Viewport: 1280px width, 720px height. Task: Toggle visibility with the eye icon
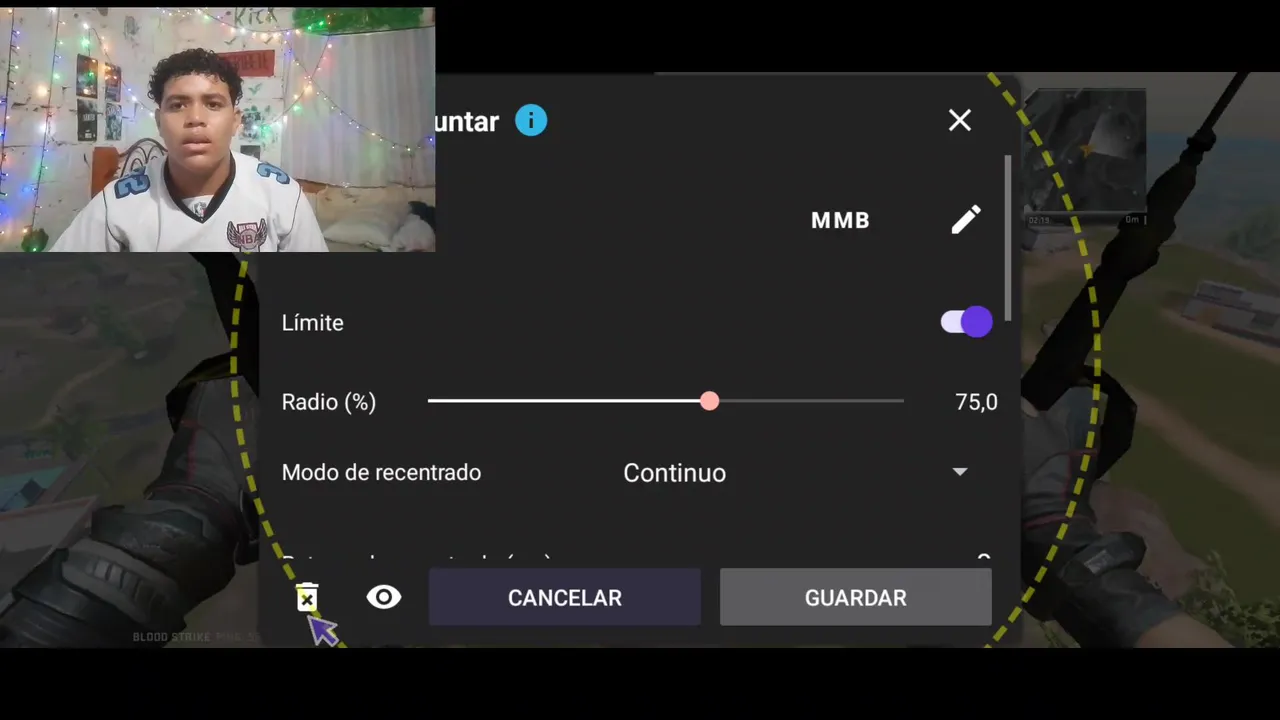[384, 597]
